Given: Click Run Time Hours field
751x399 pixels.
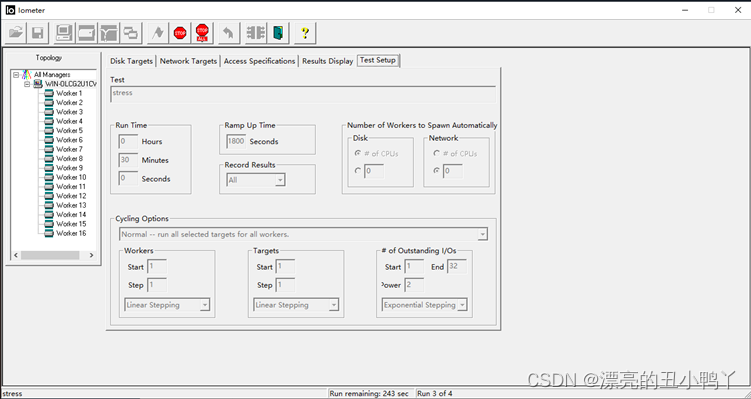Looking at the screenshot, I should click(x=128, y=141).
